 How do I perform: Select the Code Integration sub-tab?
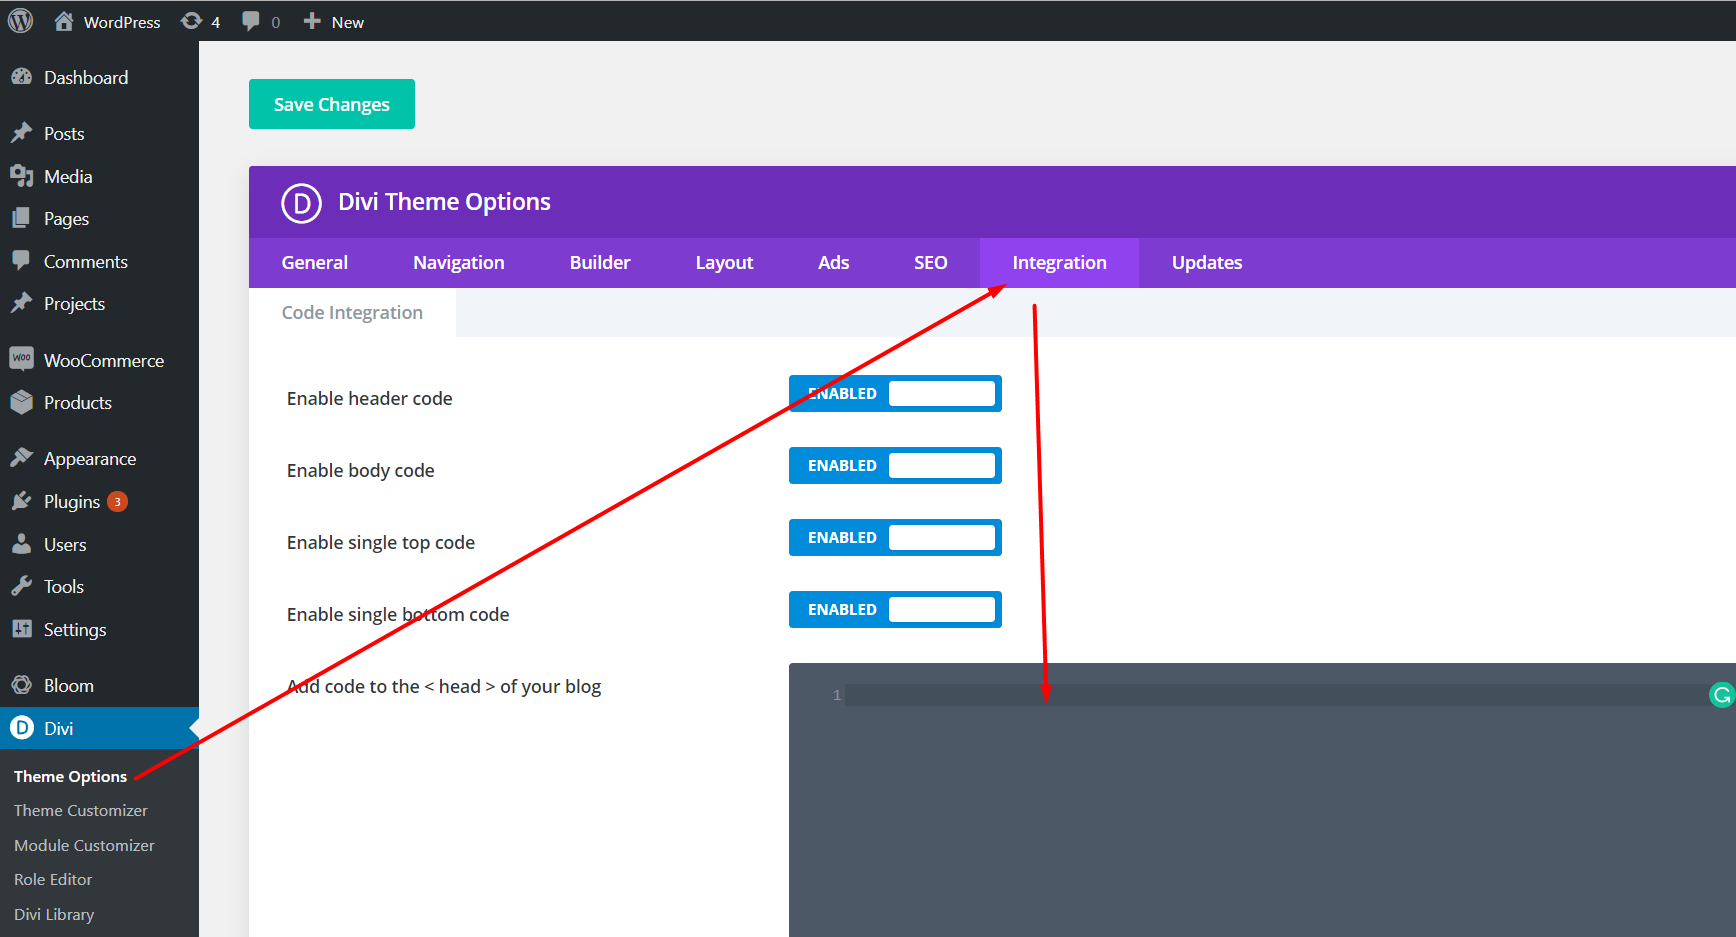point(352,313)
